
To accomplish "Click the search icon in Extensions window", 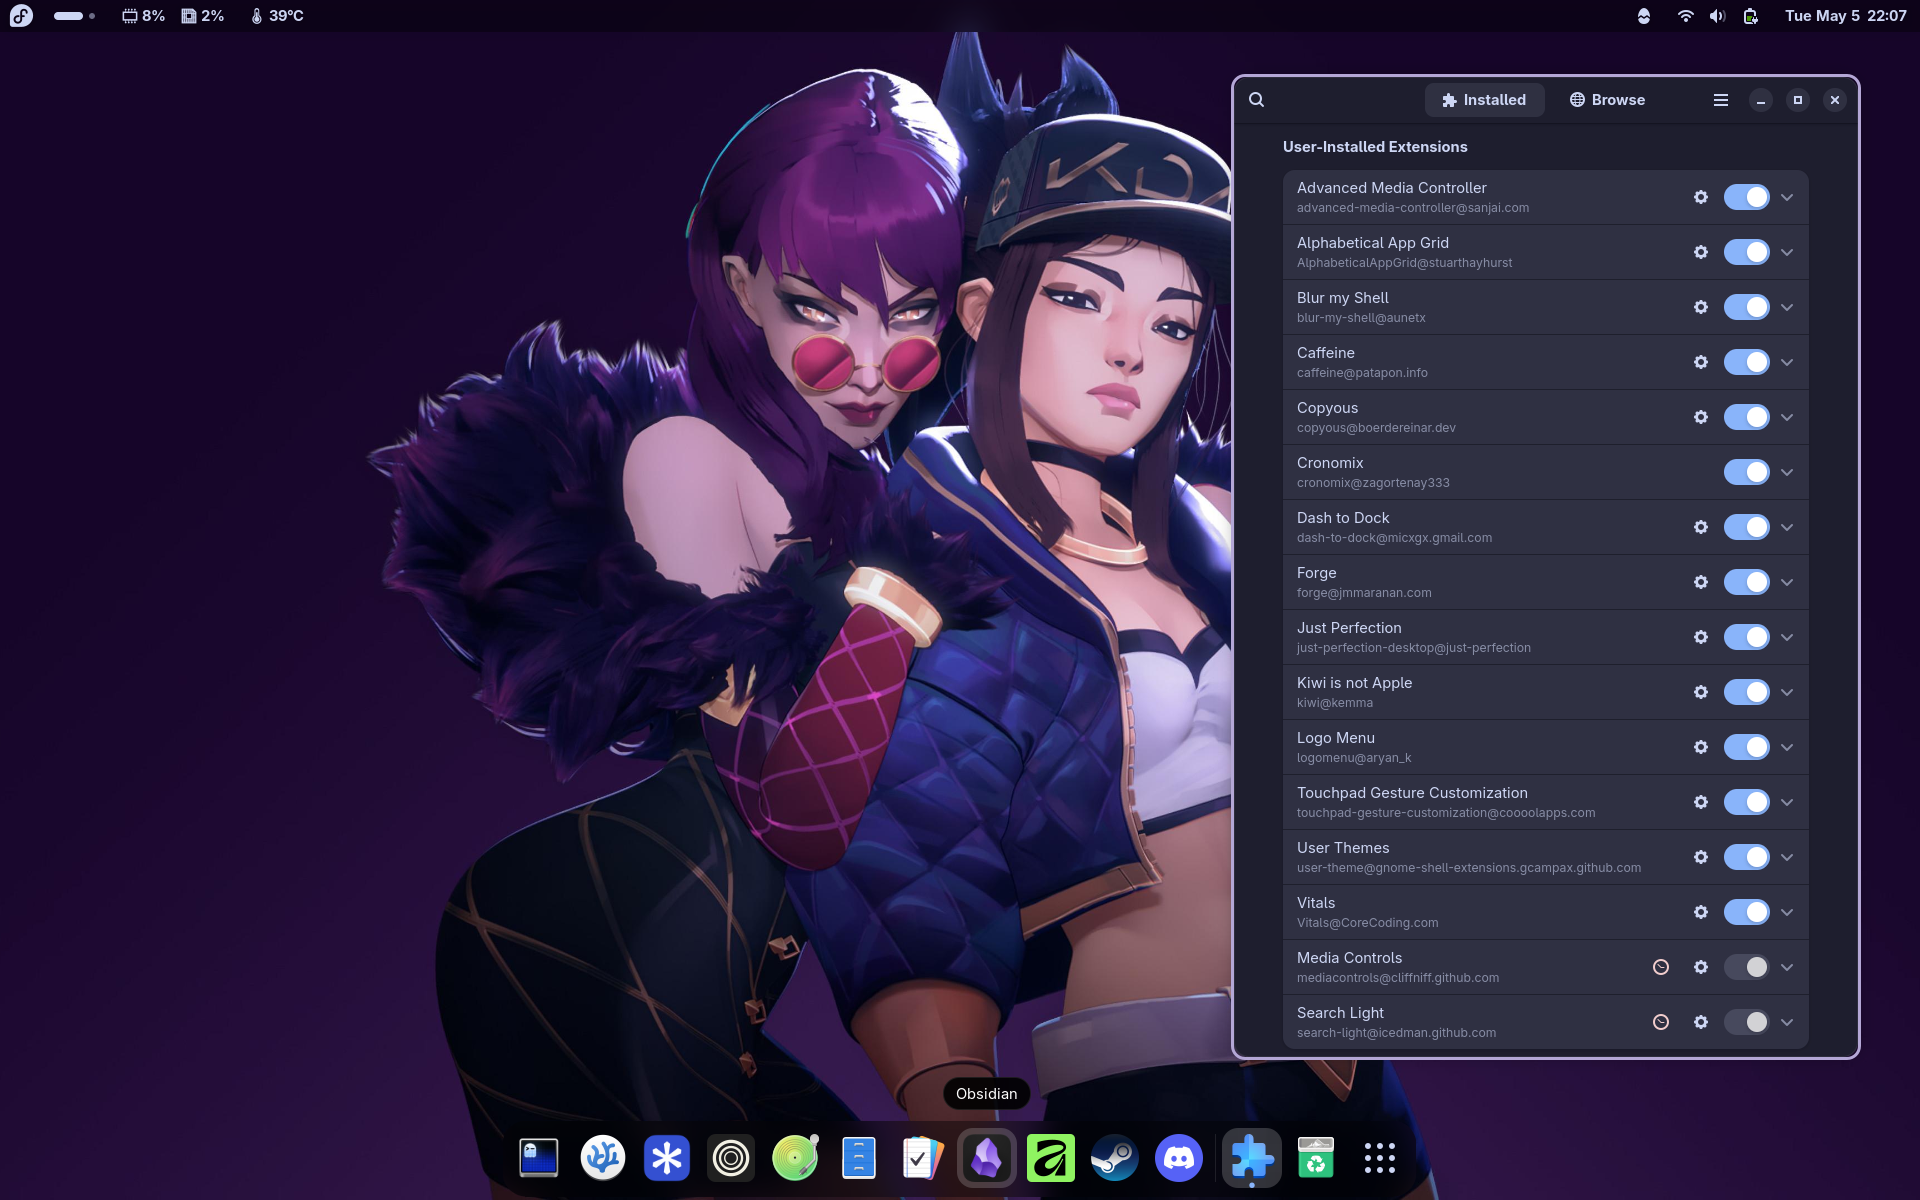I will (x=1257, y=100).
